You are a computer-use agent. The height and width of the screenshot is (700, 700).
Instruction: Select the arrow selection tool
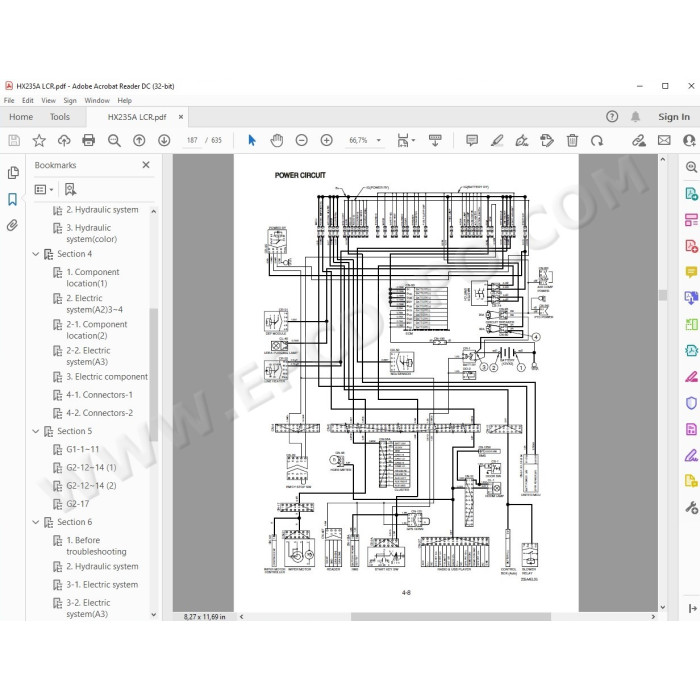[252, 141]
